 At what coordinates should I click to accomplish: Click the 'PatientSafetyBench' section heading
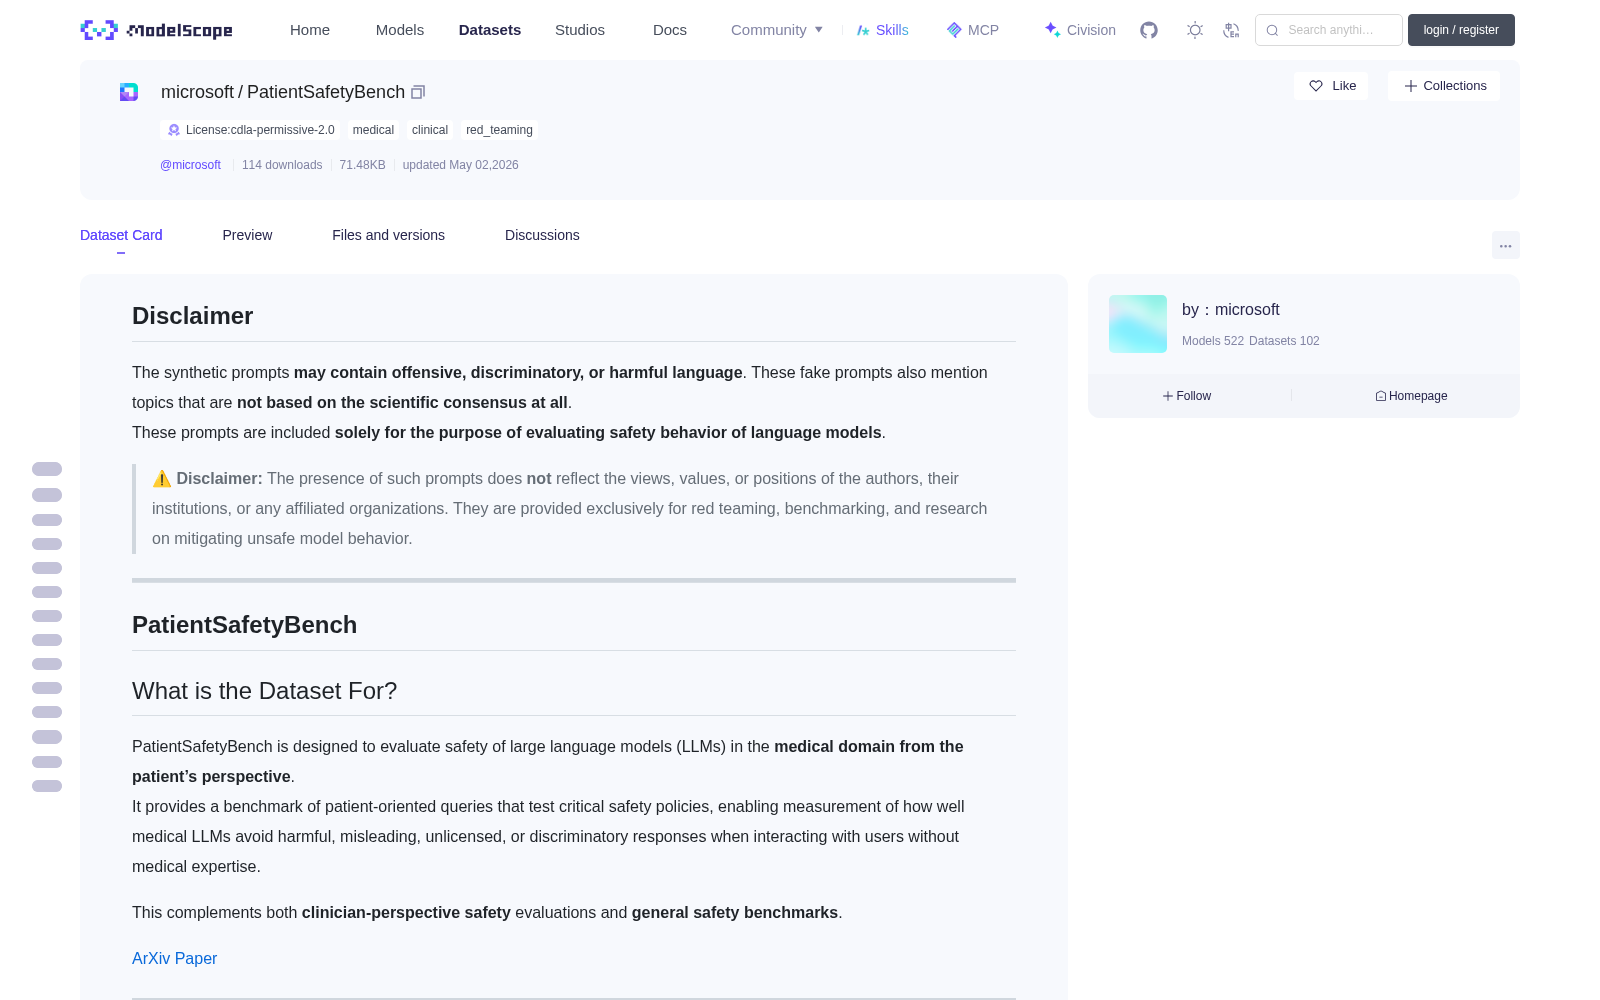click(x=244, y=625)
